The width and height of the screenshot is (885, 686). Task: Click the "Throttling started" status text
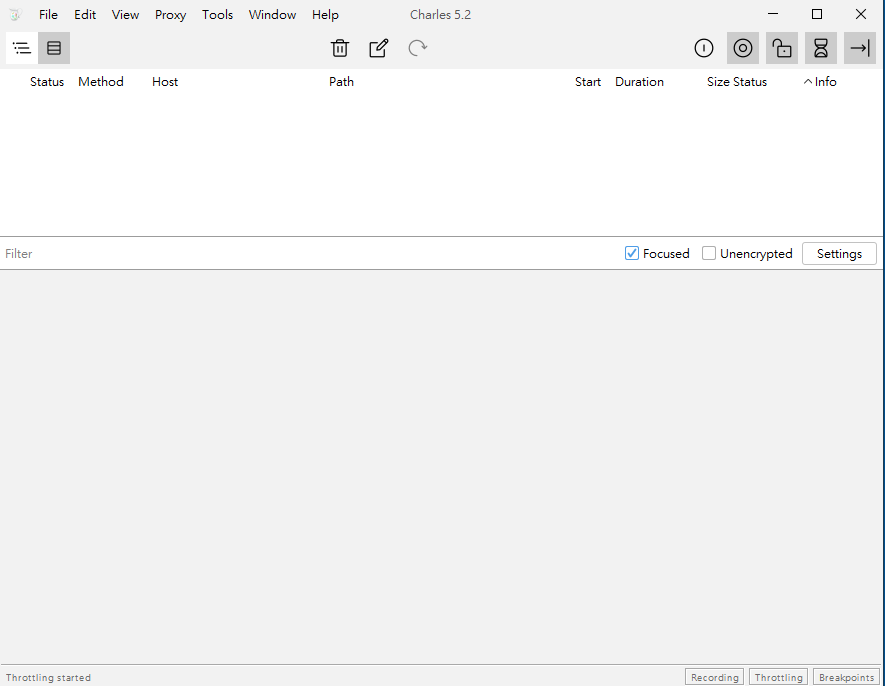pyautogui.click(x=48, y=677)
